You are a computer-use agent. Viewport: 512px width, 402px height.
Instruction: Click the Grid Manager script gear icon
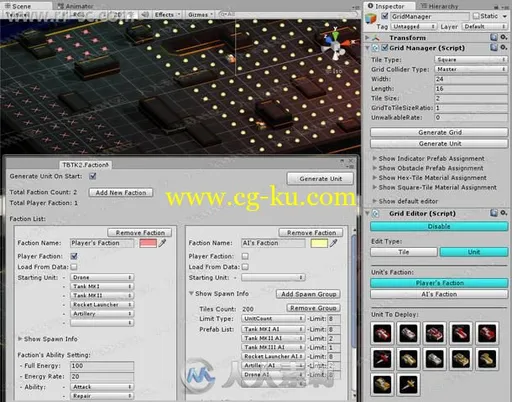504,48
